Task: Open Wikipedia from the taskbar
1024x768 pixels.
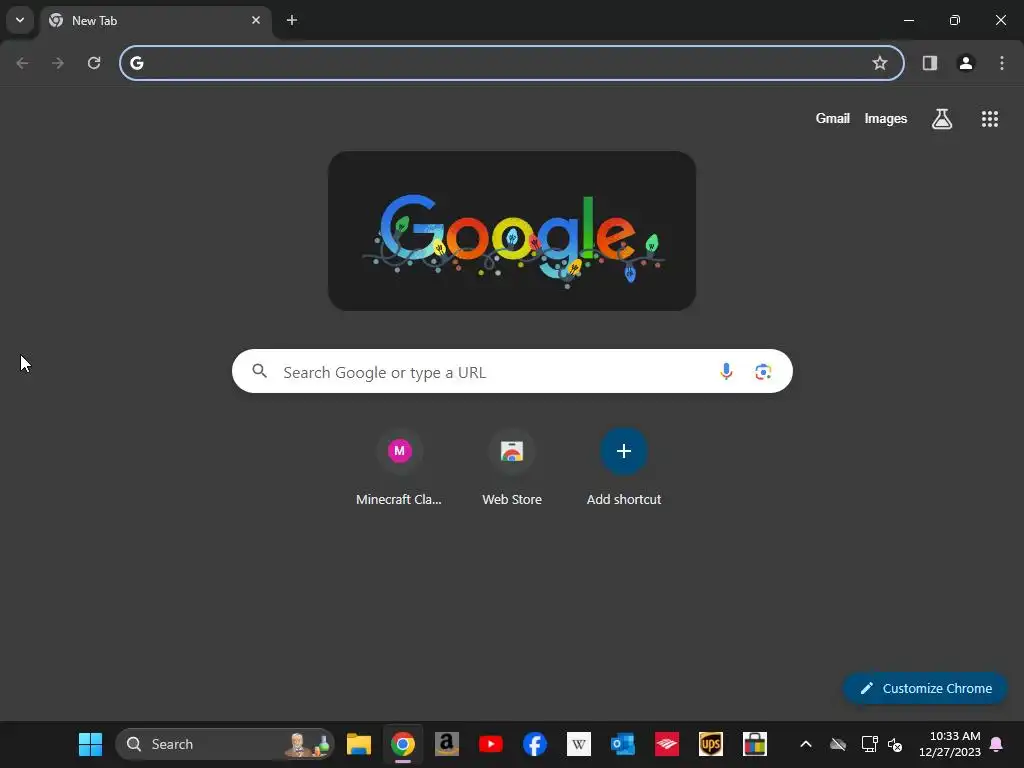Action: [579, 744]
